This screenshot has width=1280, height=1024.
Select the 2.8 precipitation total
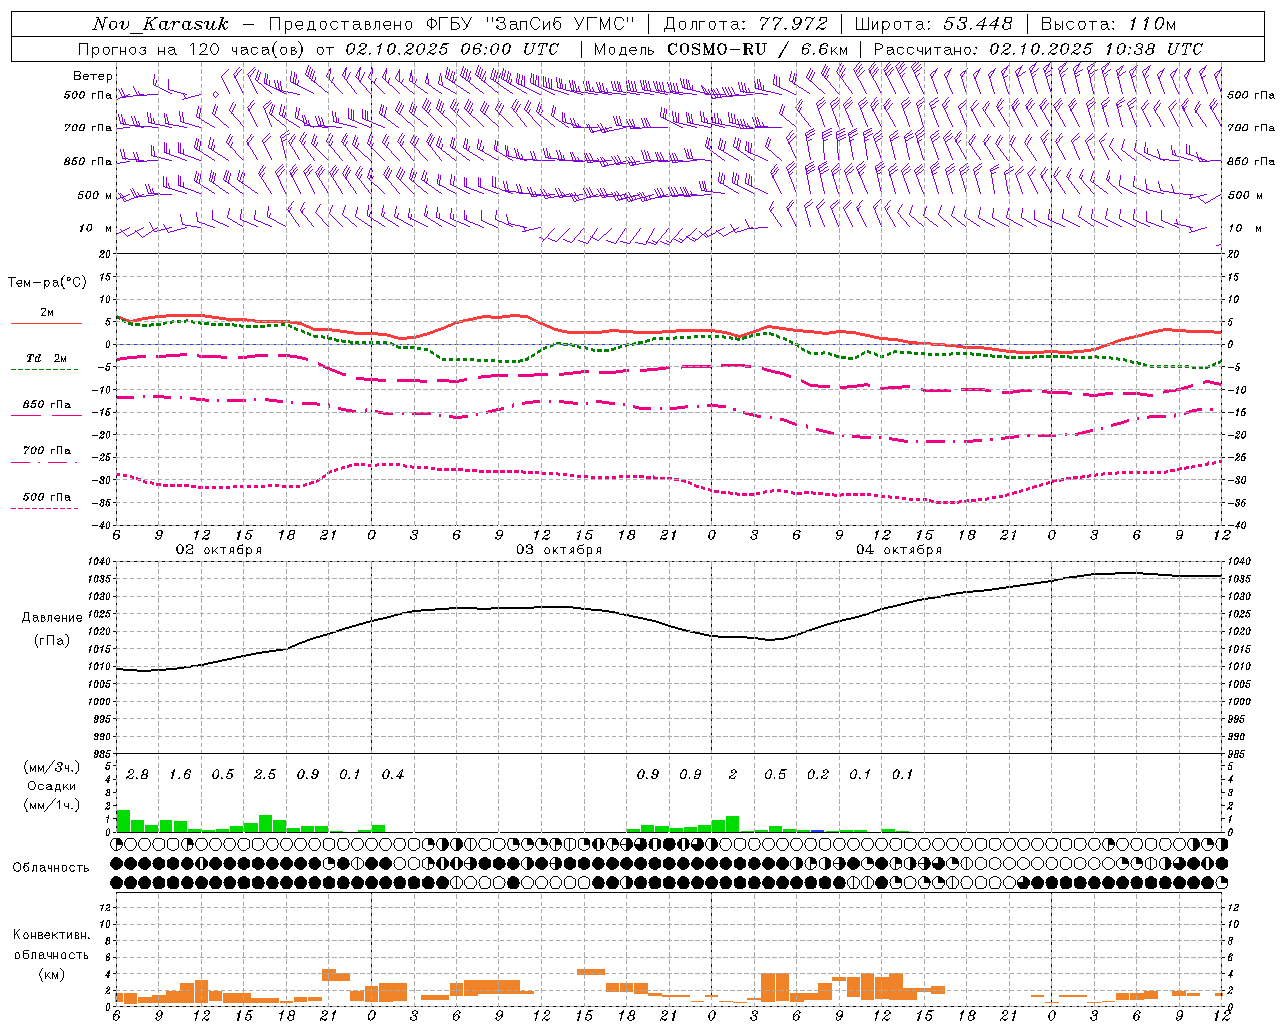point(137,775)
